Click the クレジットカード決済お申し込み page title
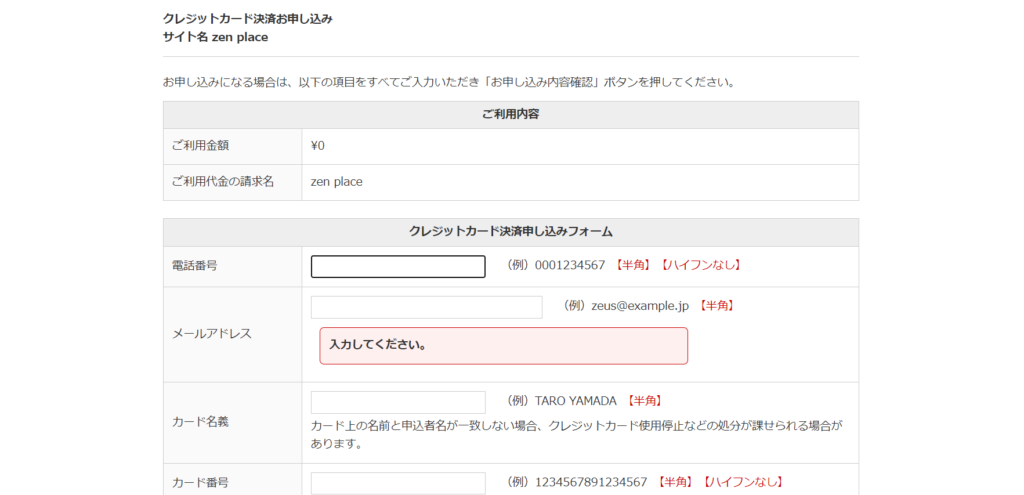Viewport: 1024px width, 495px height. pyautogui.click(x=248, y=19)
